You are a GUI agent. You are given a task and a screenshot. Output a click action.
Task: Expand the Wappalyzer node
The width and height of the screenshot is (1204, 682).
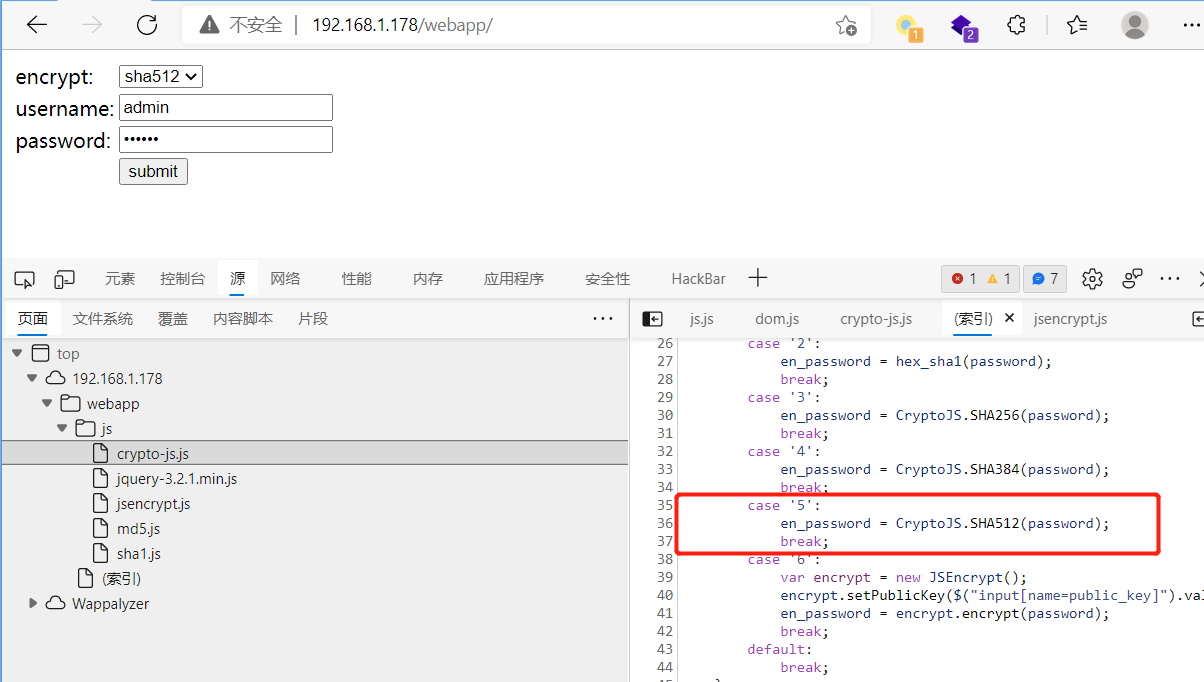point(33,604)
